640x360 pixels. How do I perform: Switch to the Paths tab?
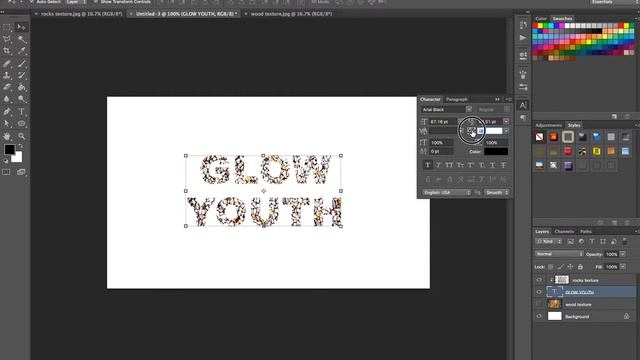click(x=586, y=231)
